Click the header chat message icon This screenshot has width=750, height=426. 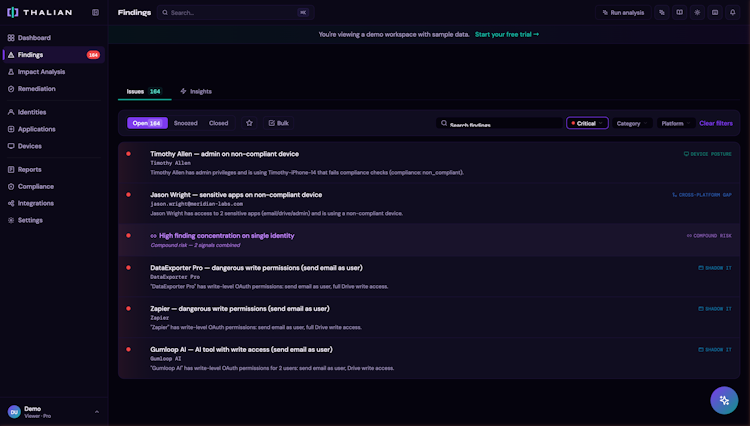pyautogui.click(x=715, y=12)
